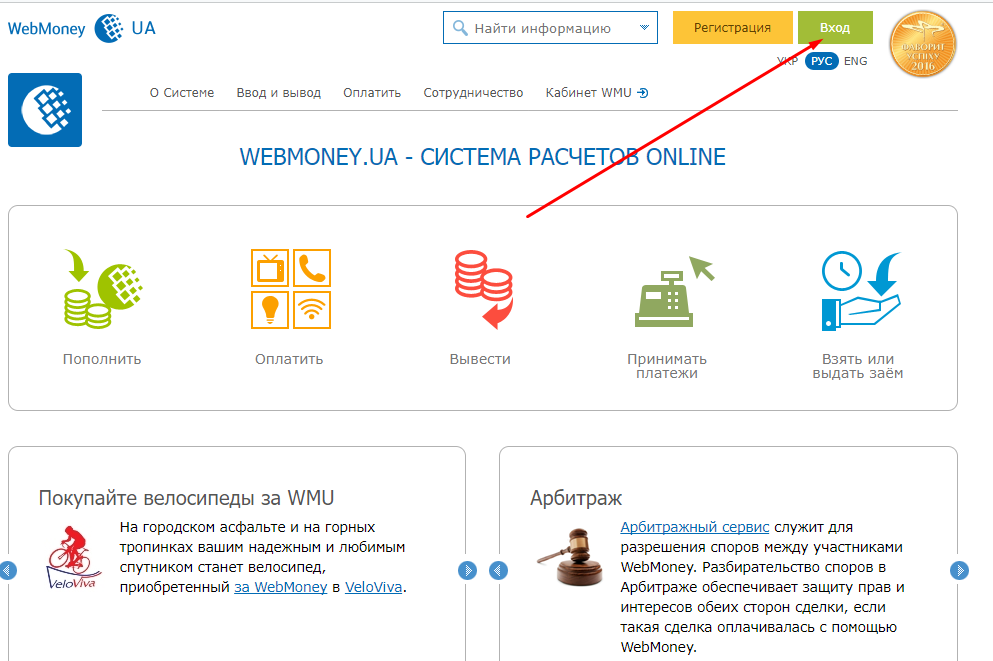Click the 'Арбитраж' card heading
Image resolution: width=993 pixels, height=661 pixels.
(576, 498)
